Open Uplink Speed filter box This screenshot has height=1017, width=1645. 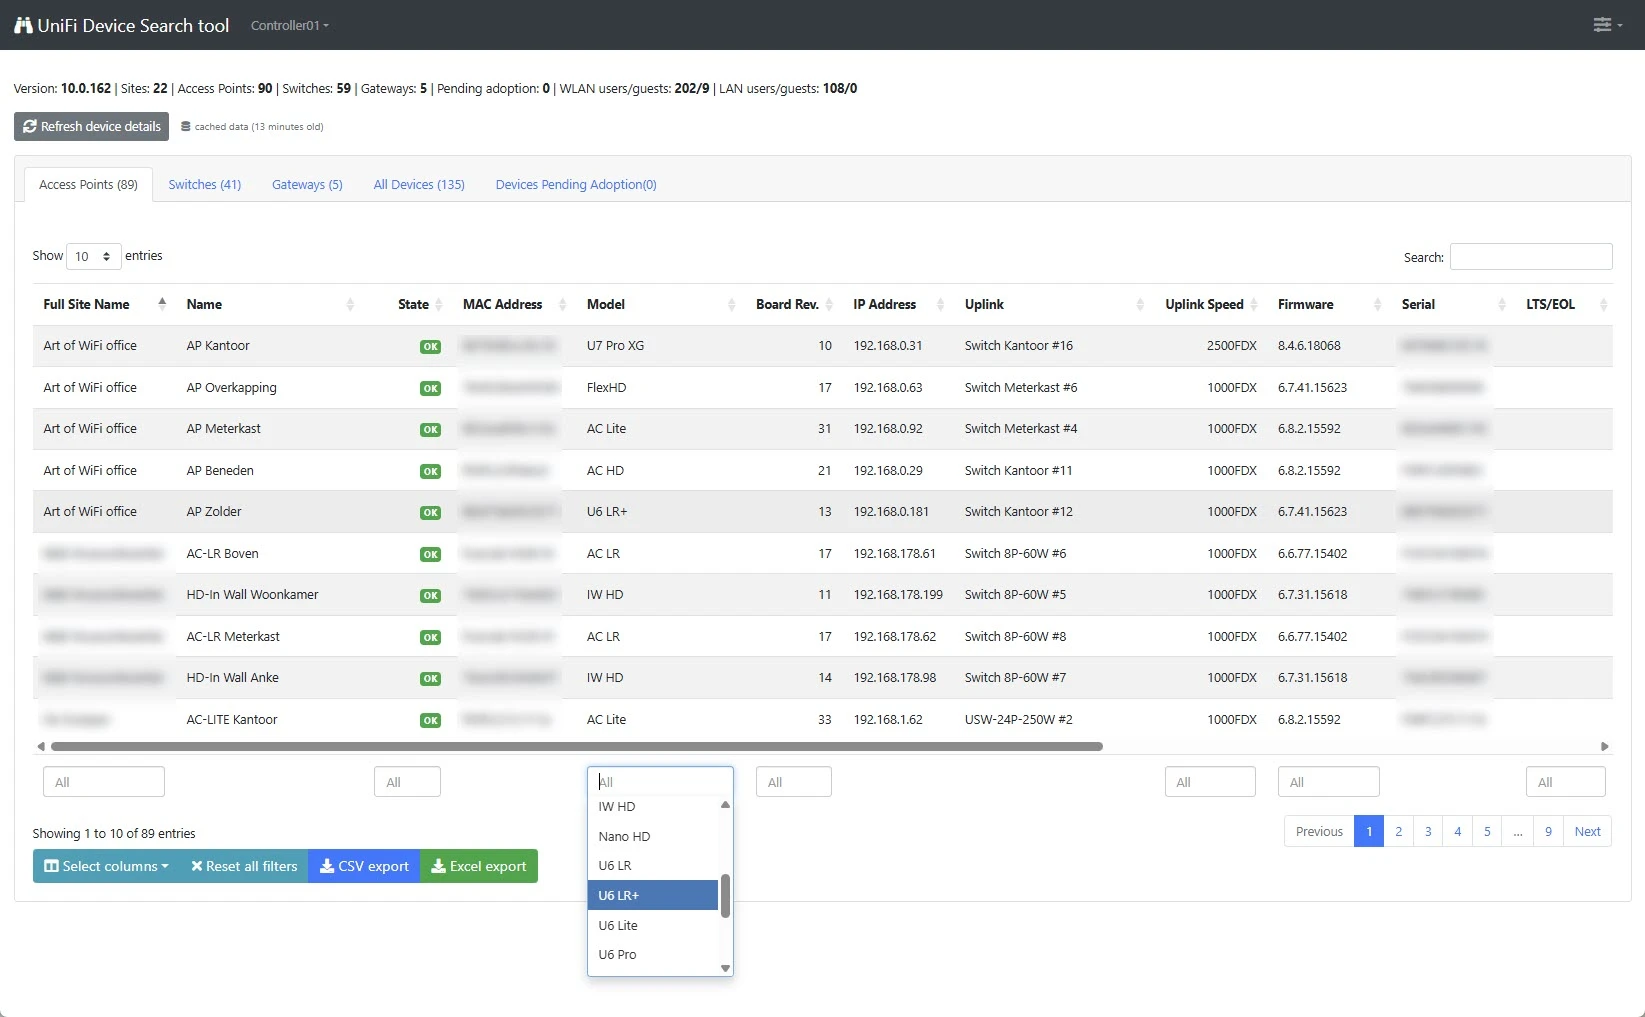point(1210,782)
